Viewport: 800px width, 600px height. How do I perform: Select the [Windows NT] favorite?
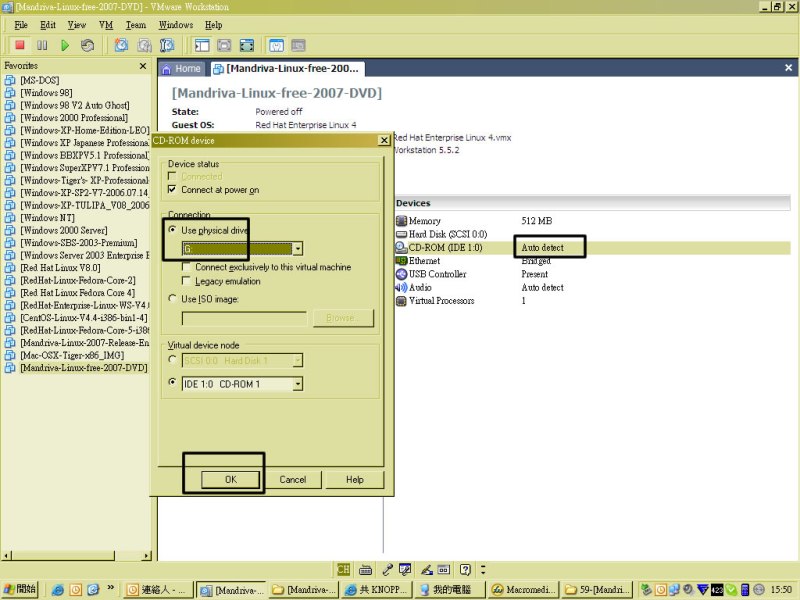tap(47, 218)
